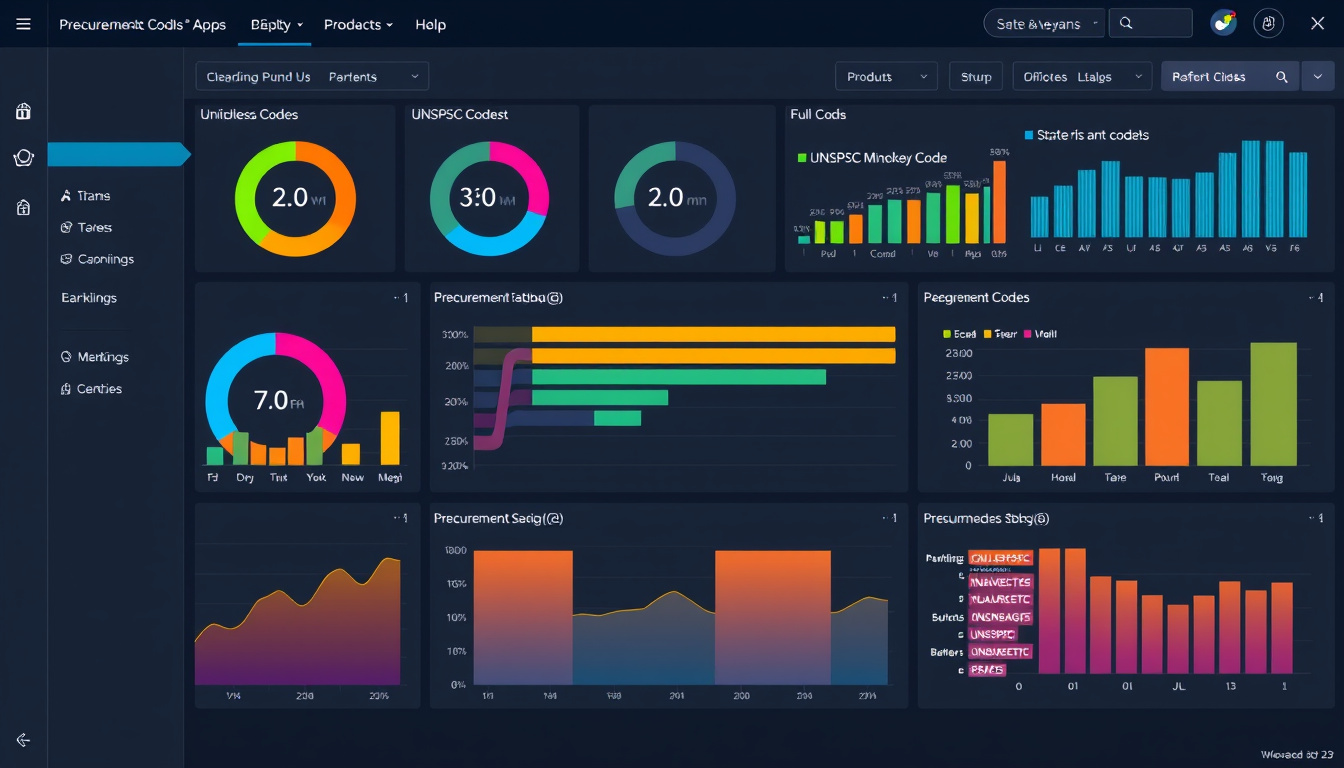Open the Products menu in the top bar

click(x=358, y=24)
